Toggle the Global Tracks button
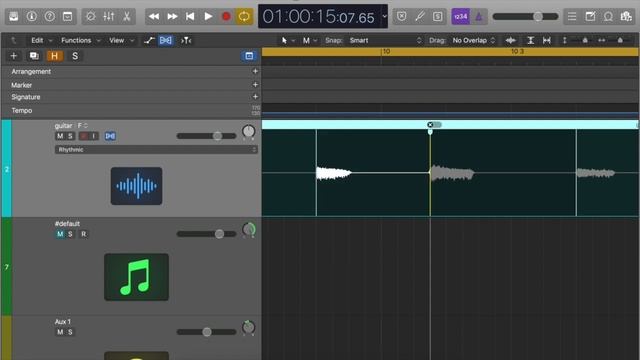 pyautogui.click(x=249, y=56)
